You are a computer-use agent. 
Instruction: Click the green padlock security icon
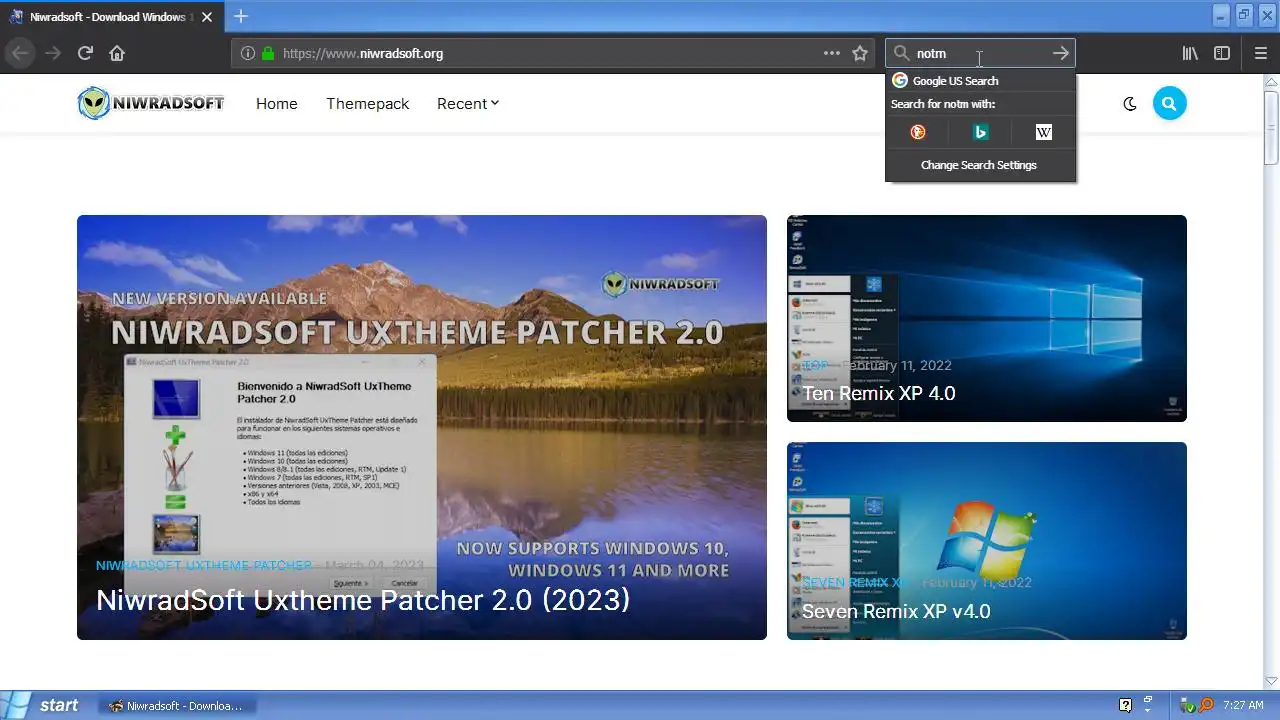268,53
